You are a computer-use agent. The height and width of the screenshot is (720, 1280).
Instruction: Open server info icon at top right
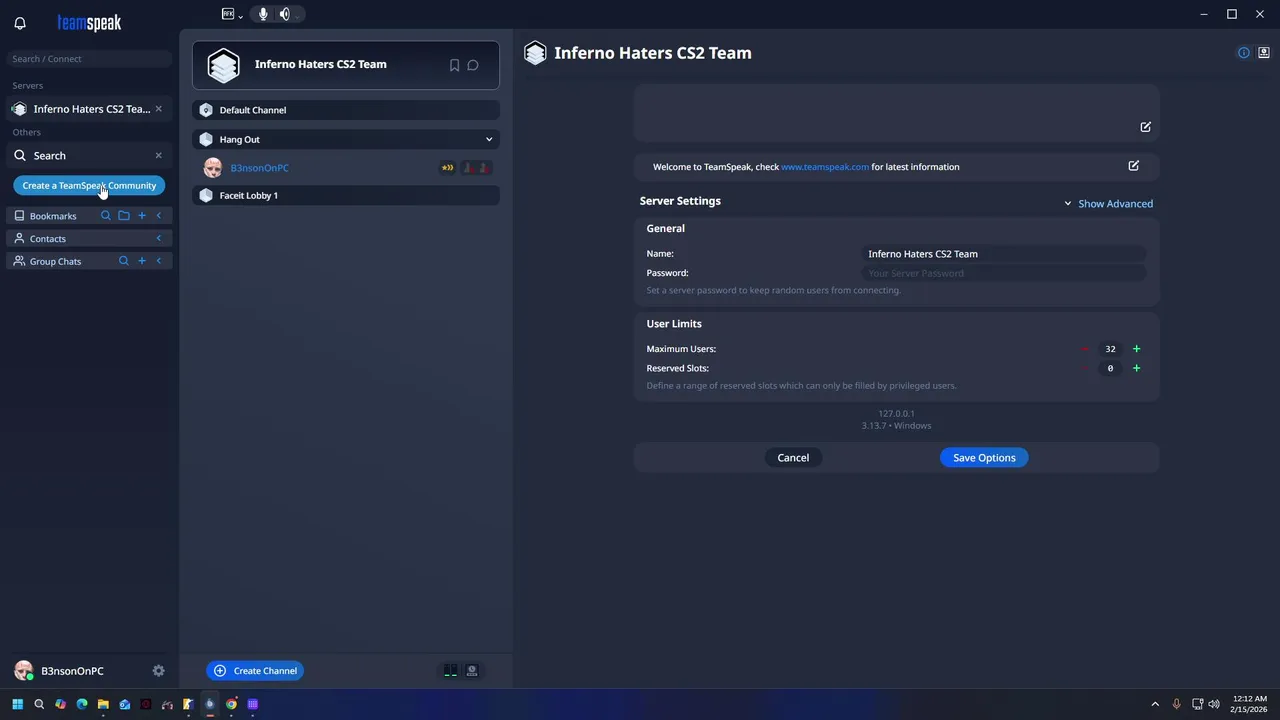pyautogui.click(x=1244, y=53)
